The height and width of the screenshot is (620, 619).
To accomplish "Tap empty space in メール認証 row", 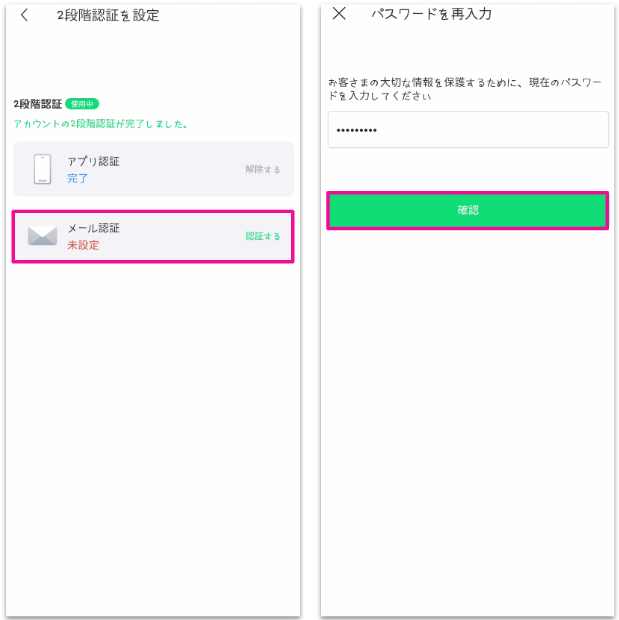I will tap(180, 237).
